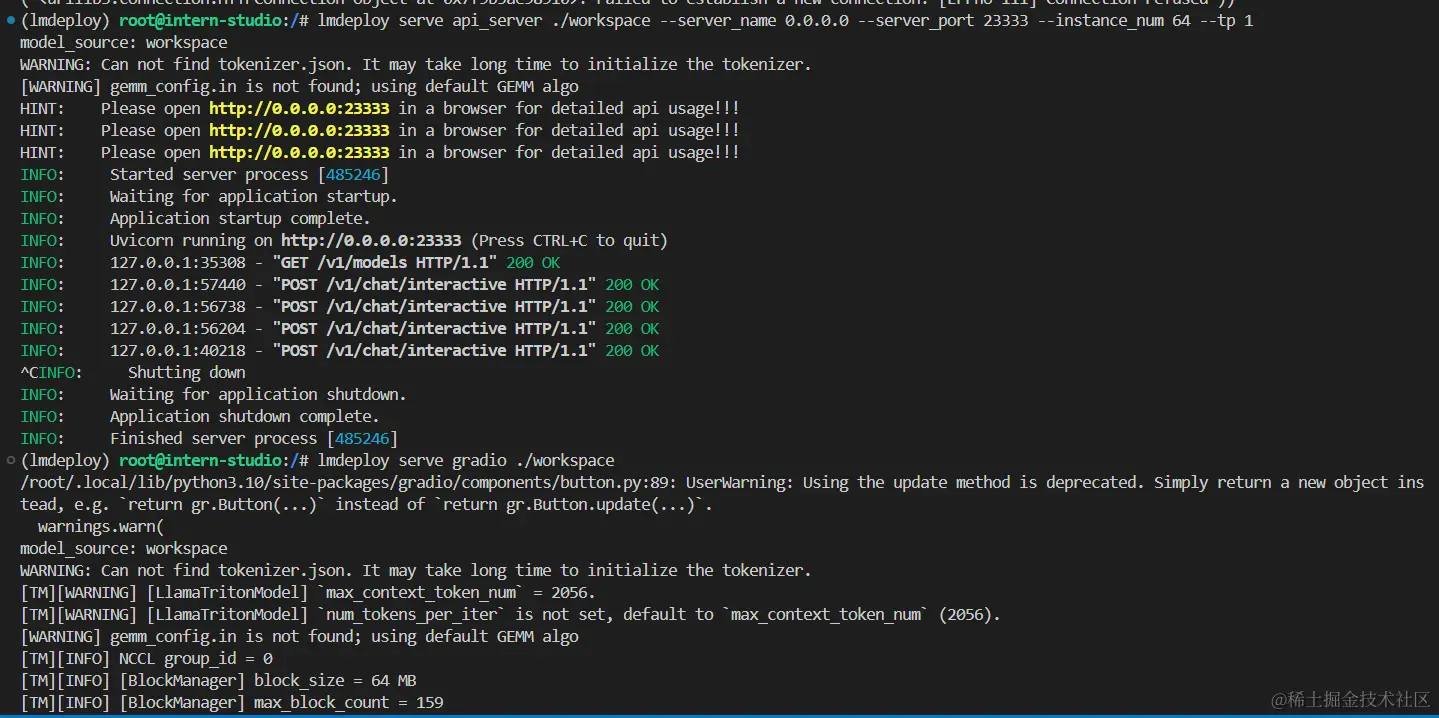Click the "UserWarning" word
The width and height of the screenshot is (1439, 718).
[735, 482]
